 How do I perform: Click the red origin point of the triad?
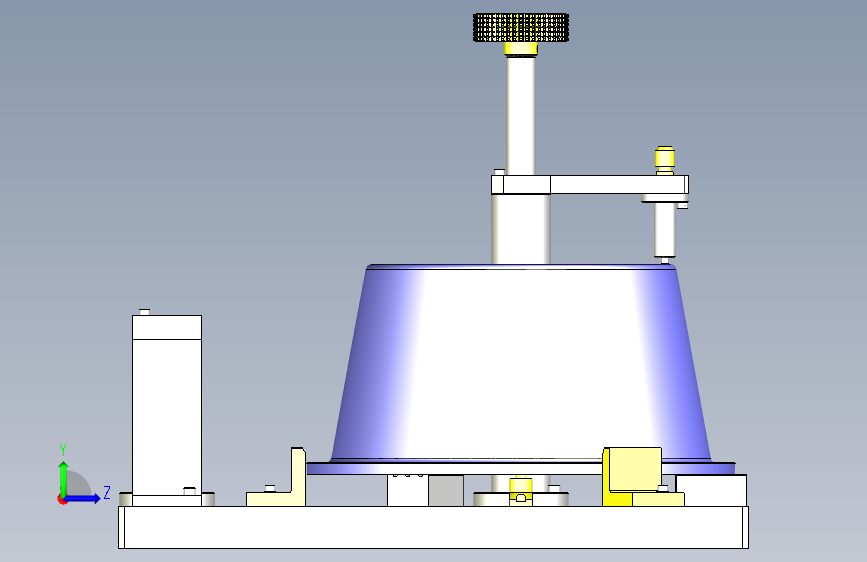point(62,499)
